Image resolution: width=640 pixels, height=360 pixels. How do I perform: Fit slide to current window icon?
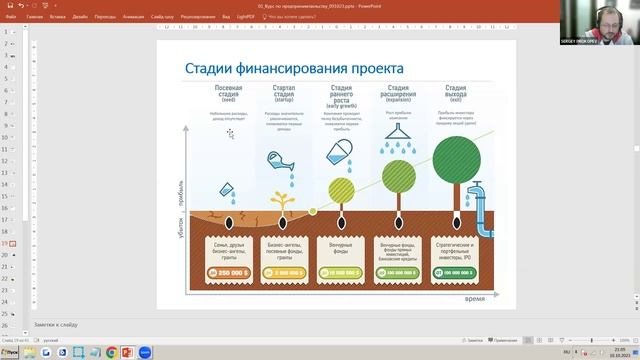[x=636, y=340]
